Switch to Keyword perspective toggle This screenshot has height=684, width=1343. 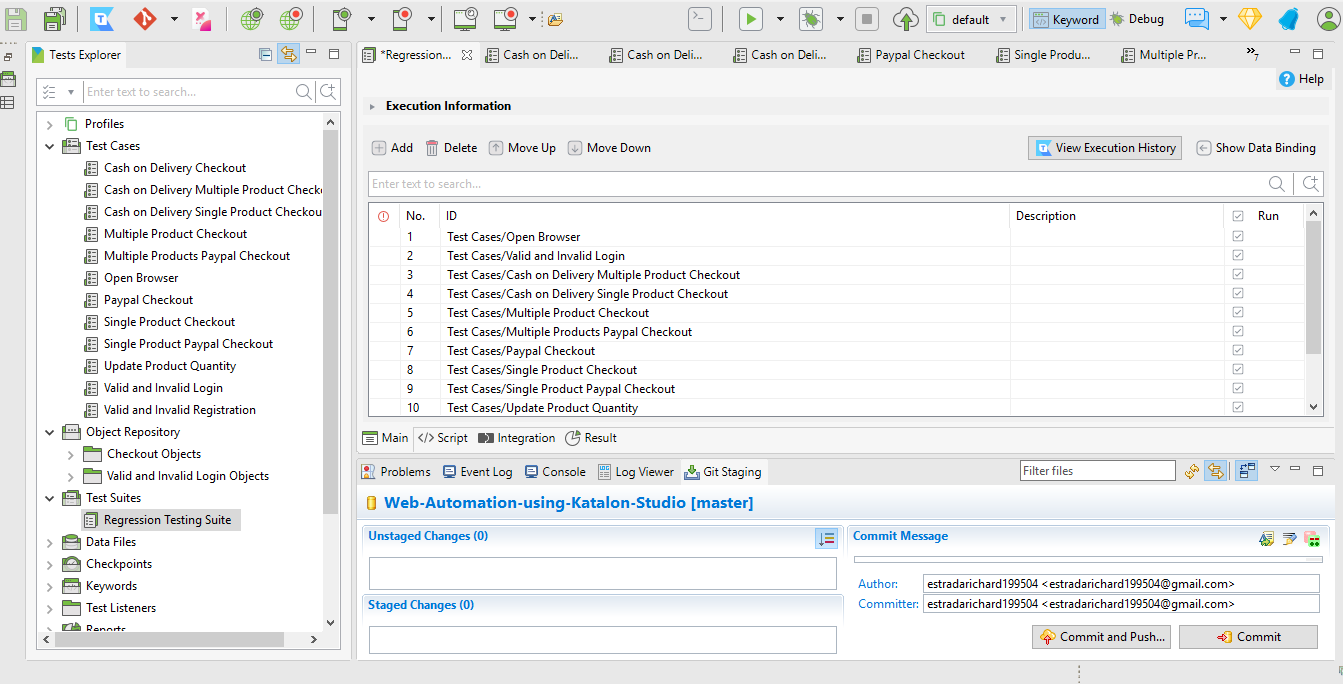point(1065,19)
